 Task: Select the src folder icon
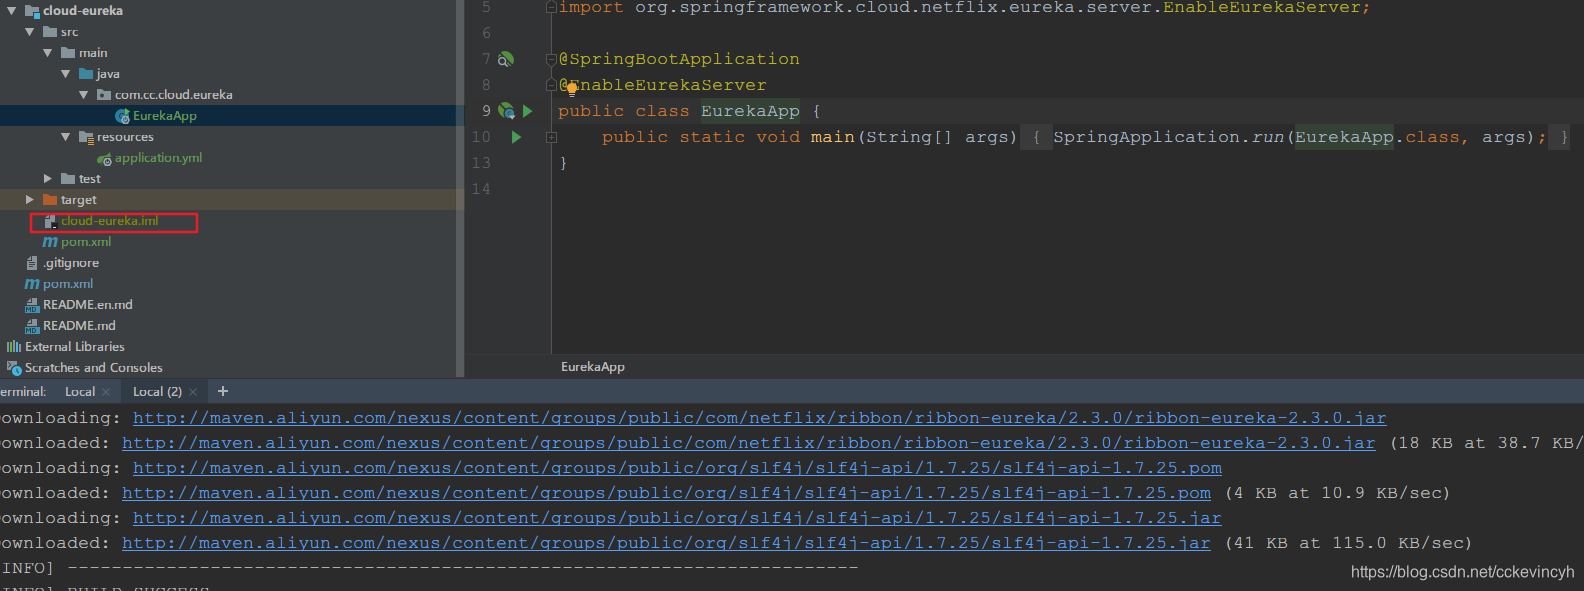coord(50,32)
